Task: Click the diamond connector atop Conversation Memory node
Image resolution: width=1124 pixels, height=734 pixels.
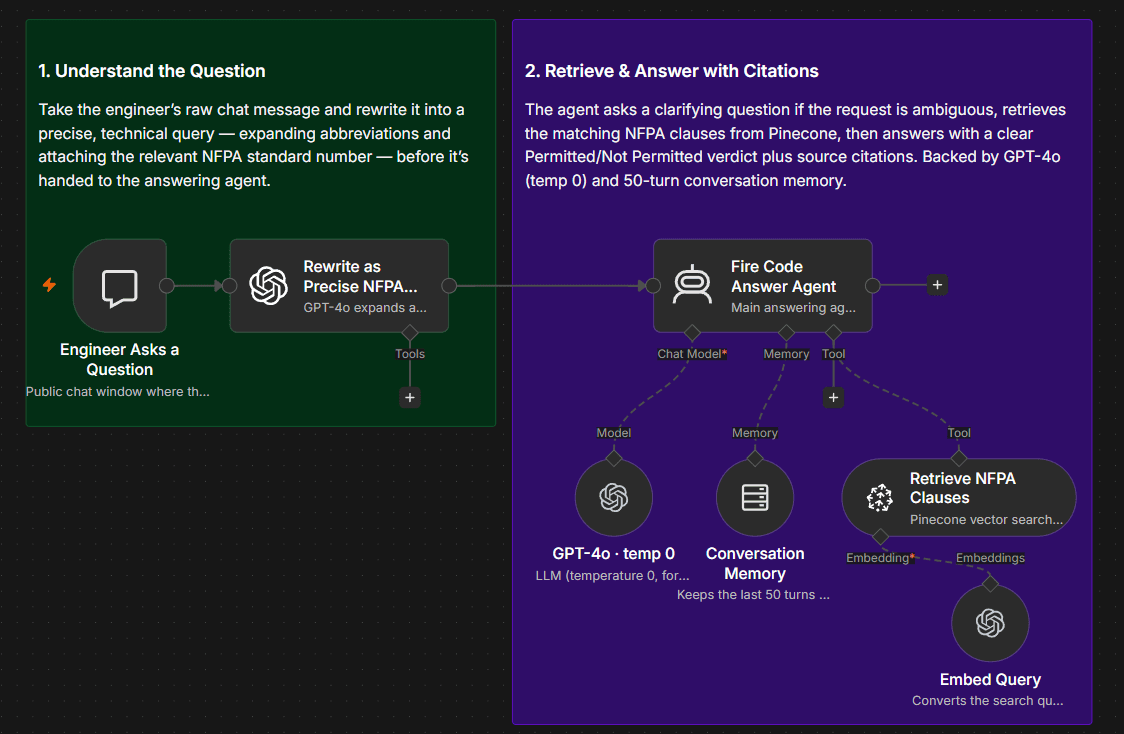Action: (x=755, y=458)
